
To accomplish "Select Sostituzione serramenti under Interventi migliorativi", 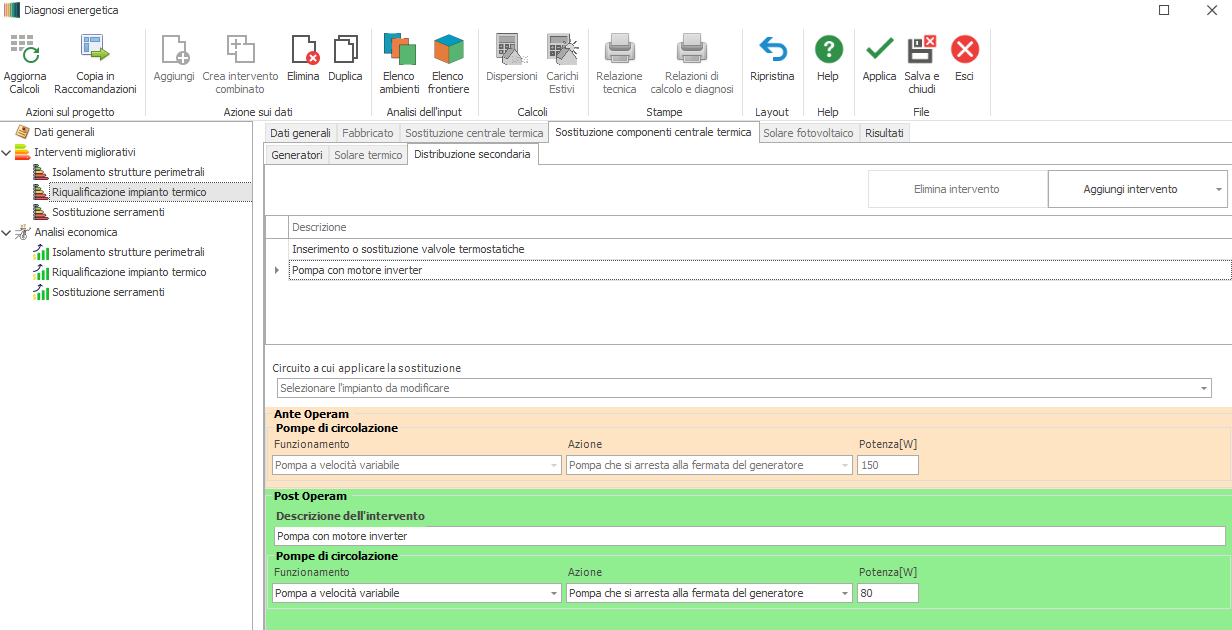I will point(108,212).
